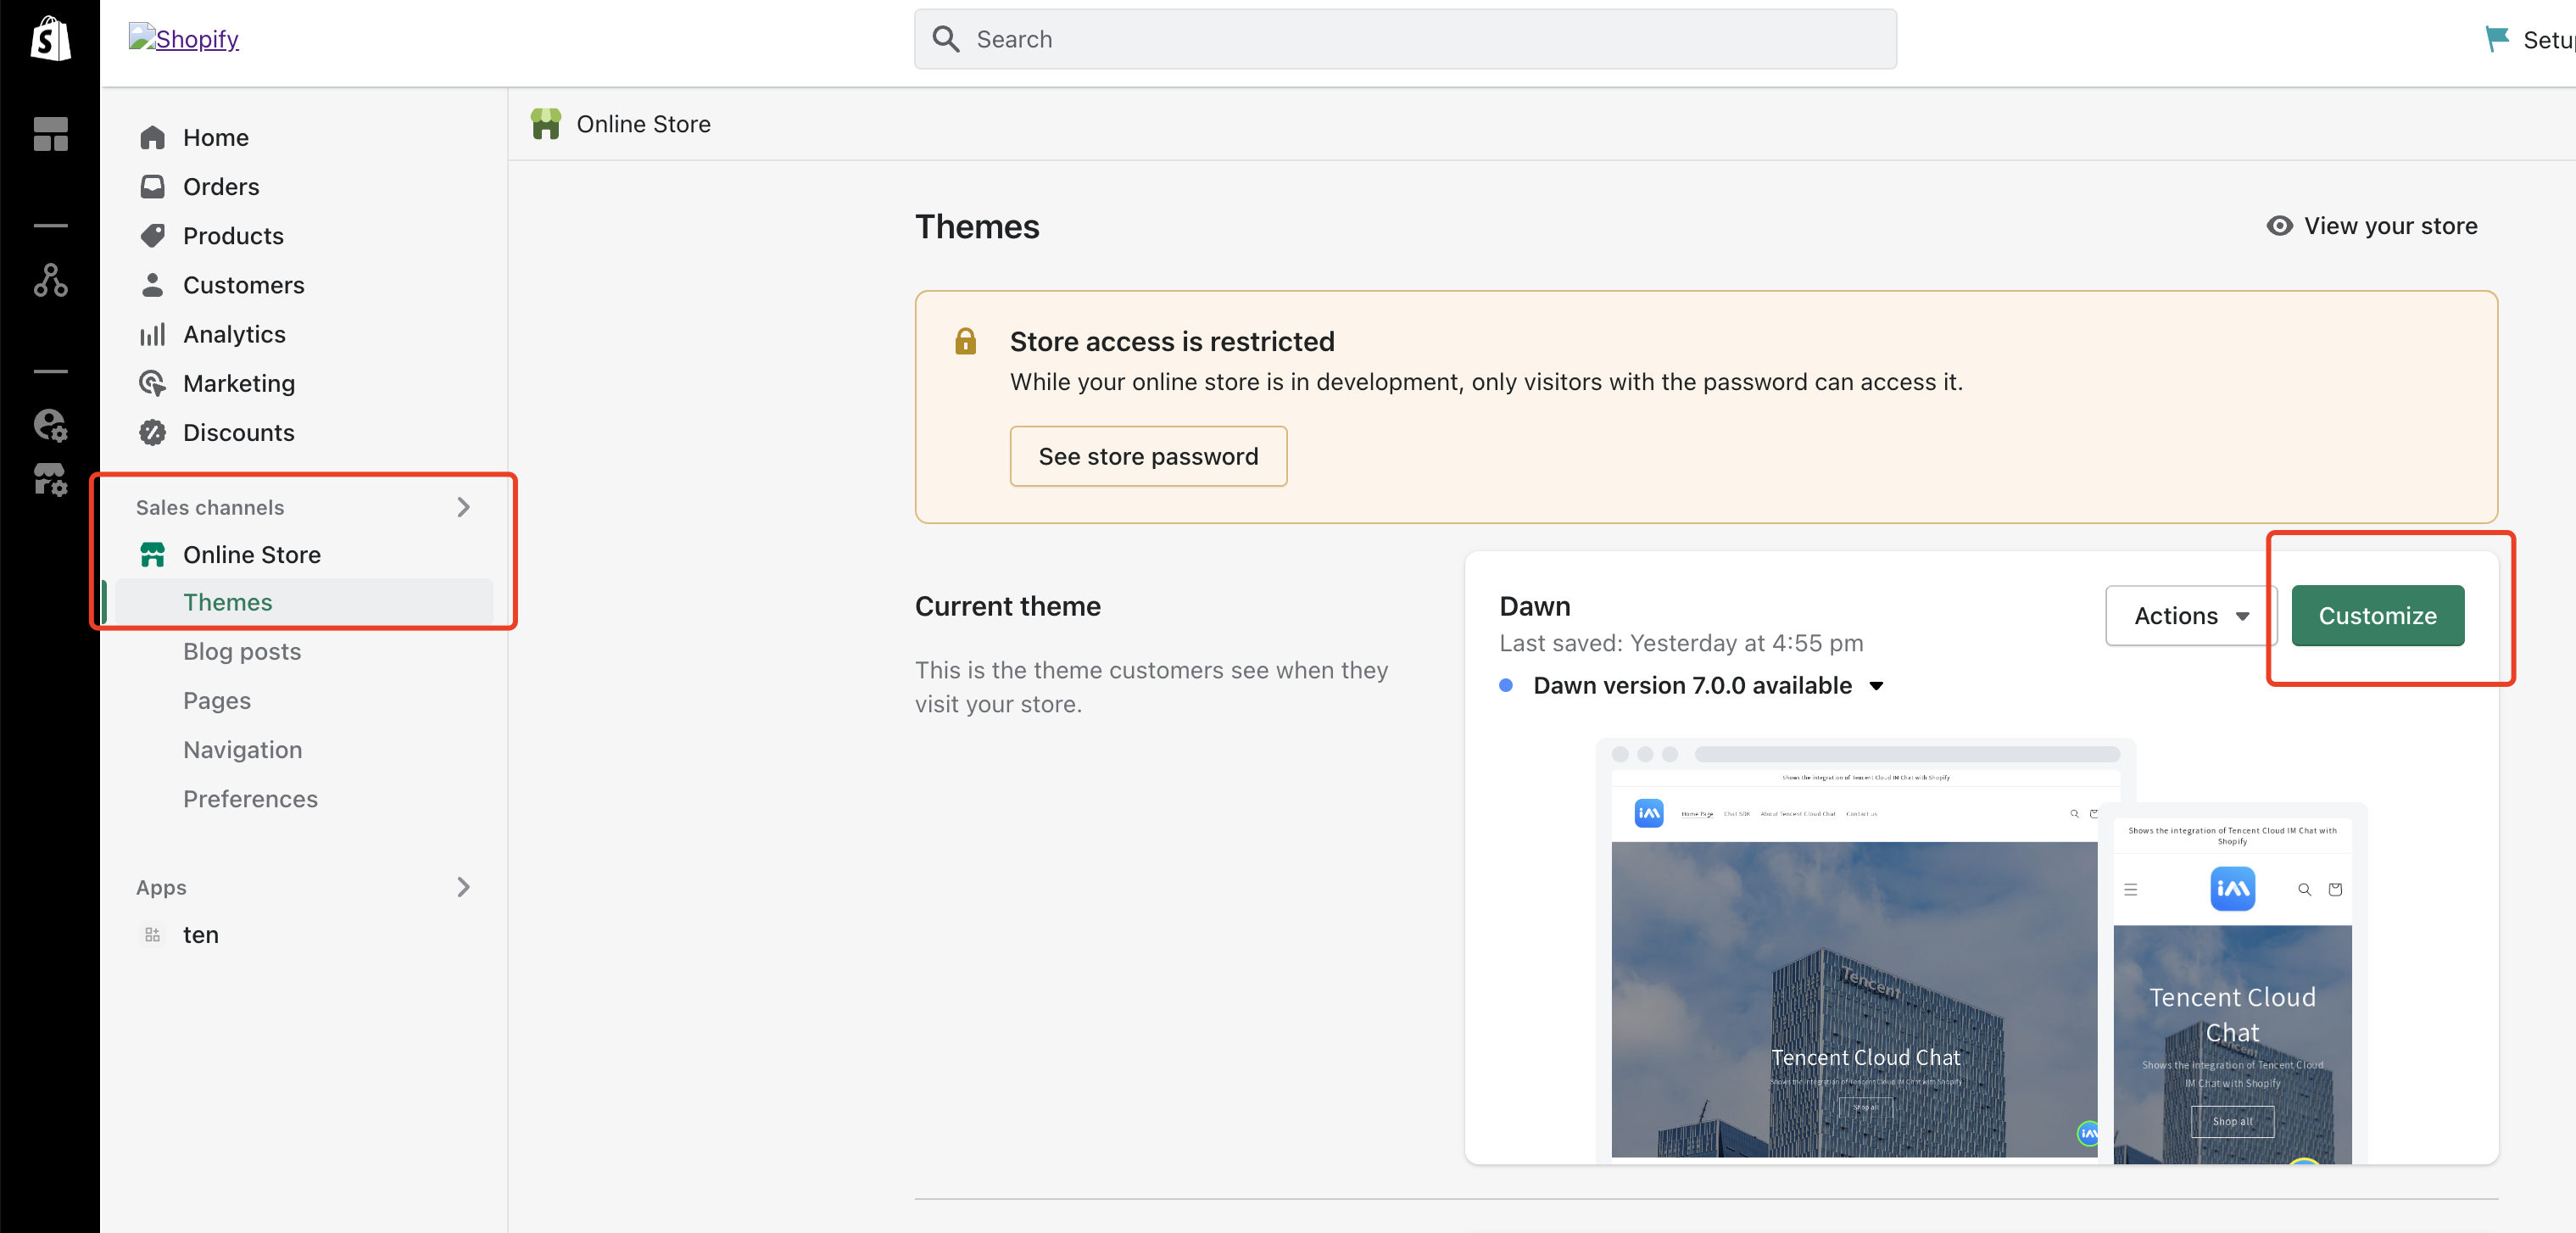Open the dashboard grid icon in dark rail
Screen dimensions: 2576x1233
(x=50, y=134)
